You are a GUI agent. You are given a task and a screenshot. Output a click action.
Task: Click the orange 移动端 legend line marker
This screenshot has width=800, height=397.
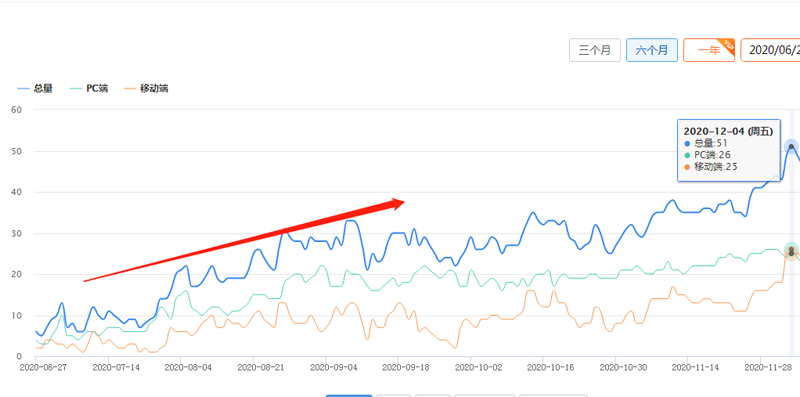[x=131, y=89]
